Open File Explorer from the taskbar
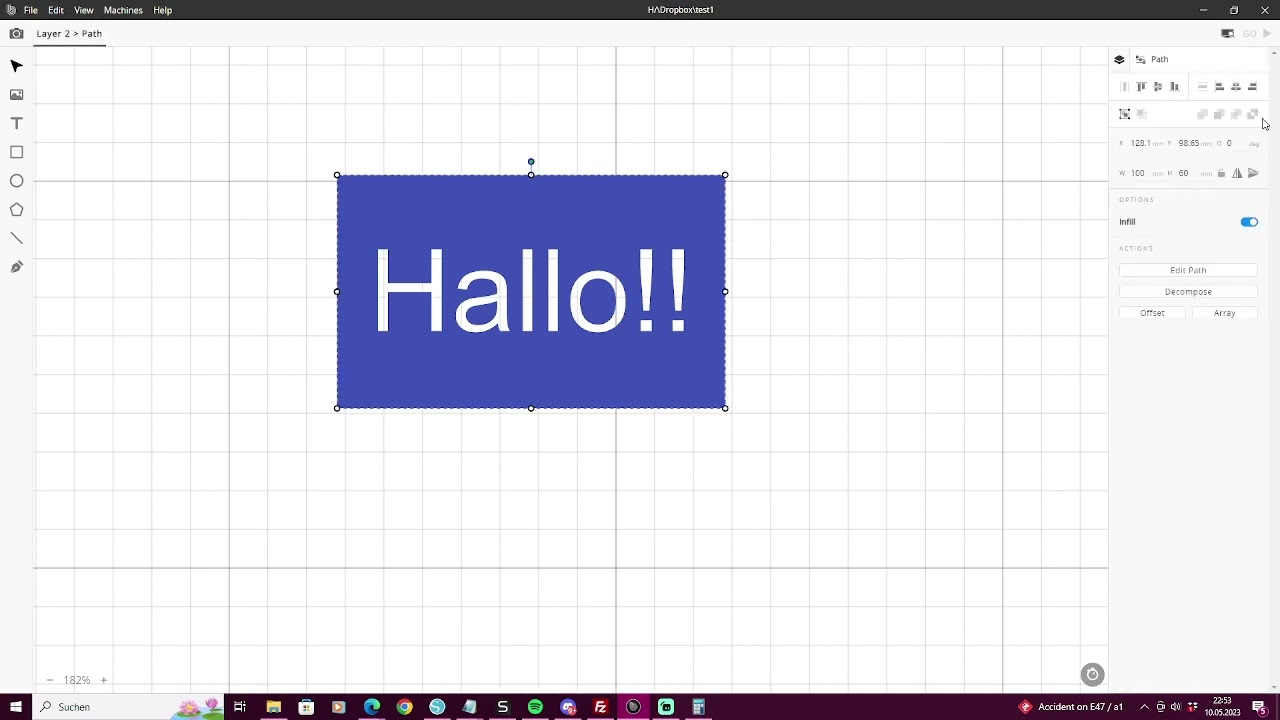The height and width of the screenshot is (720, 1280). coord(273,707)
